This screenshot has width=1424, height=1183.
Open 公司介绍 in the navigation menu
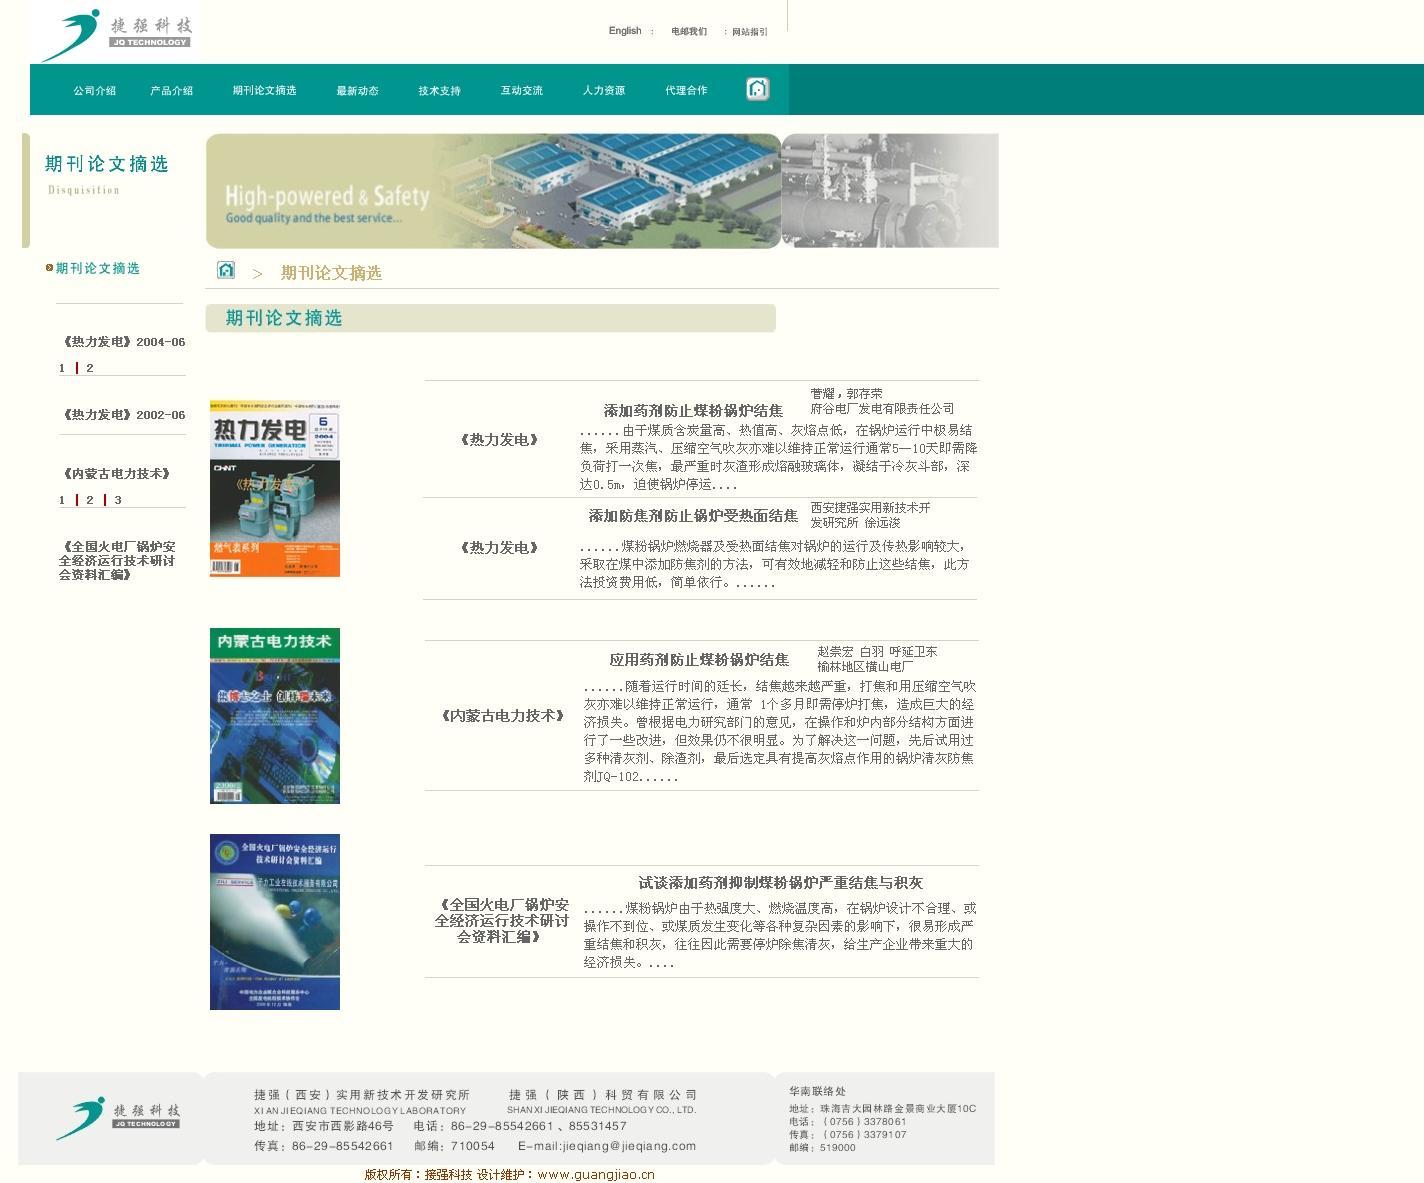[94, 91]
